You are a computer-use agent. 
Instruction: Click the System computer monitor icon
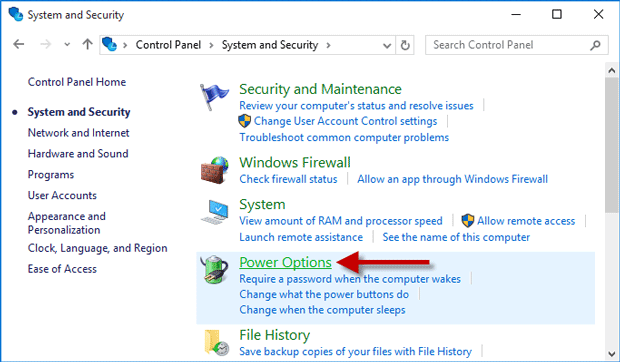tap(215, 212)
